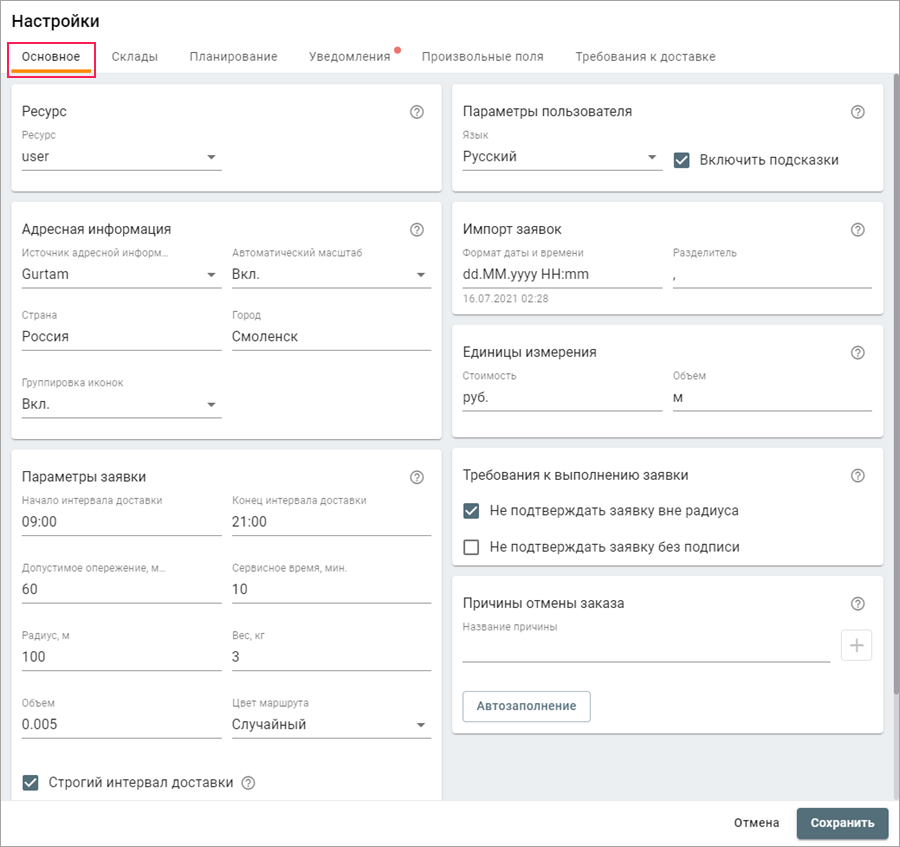900x847 pixels.
Task: Click help icon in Адресная информация section
Action: pyautogui.click(x=417, y=230)
